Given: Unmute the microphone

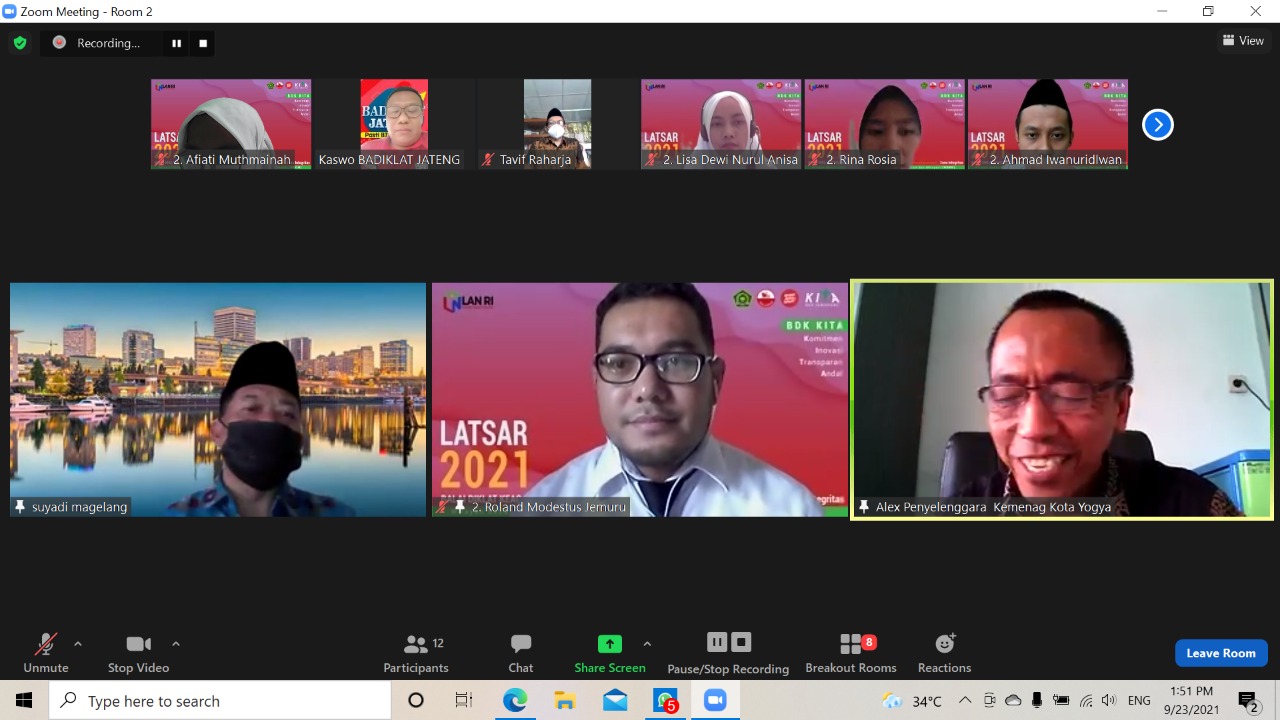Looking at the screenshot, I should (x=46, y=653).
